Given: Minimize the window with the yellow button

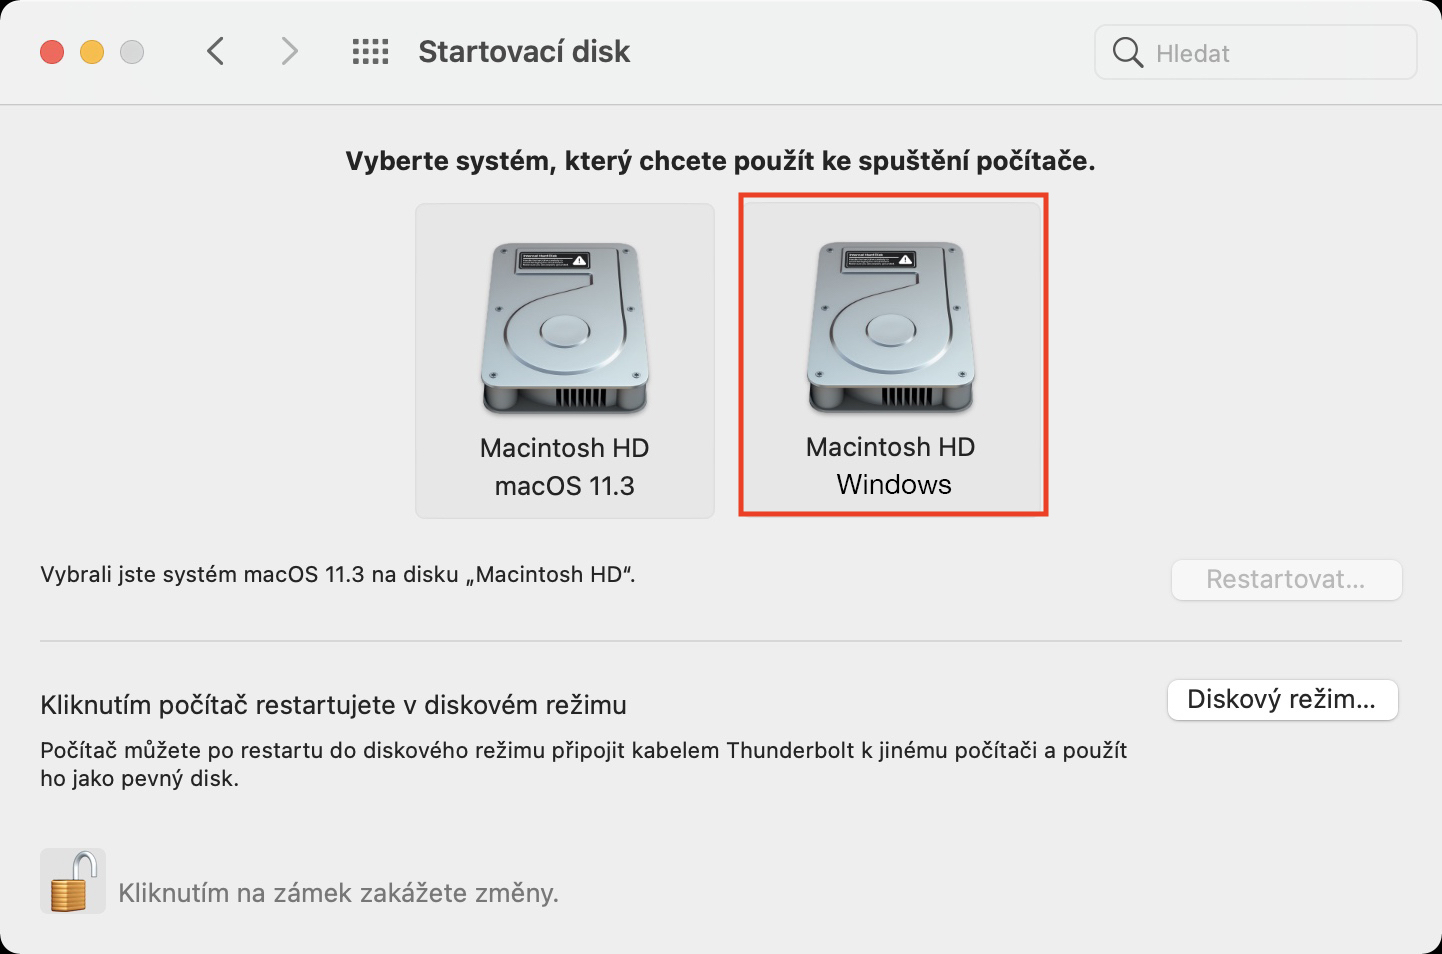Looking at the screenshot, I should 92,52.
